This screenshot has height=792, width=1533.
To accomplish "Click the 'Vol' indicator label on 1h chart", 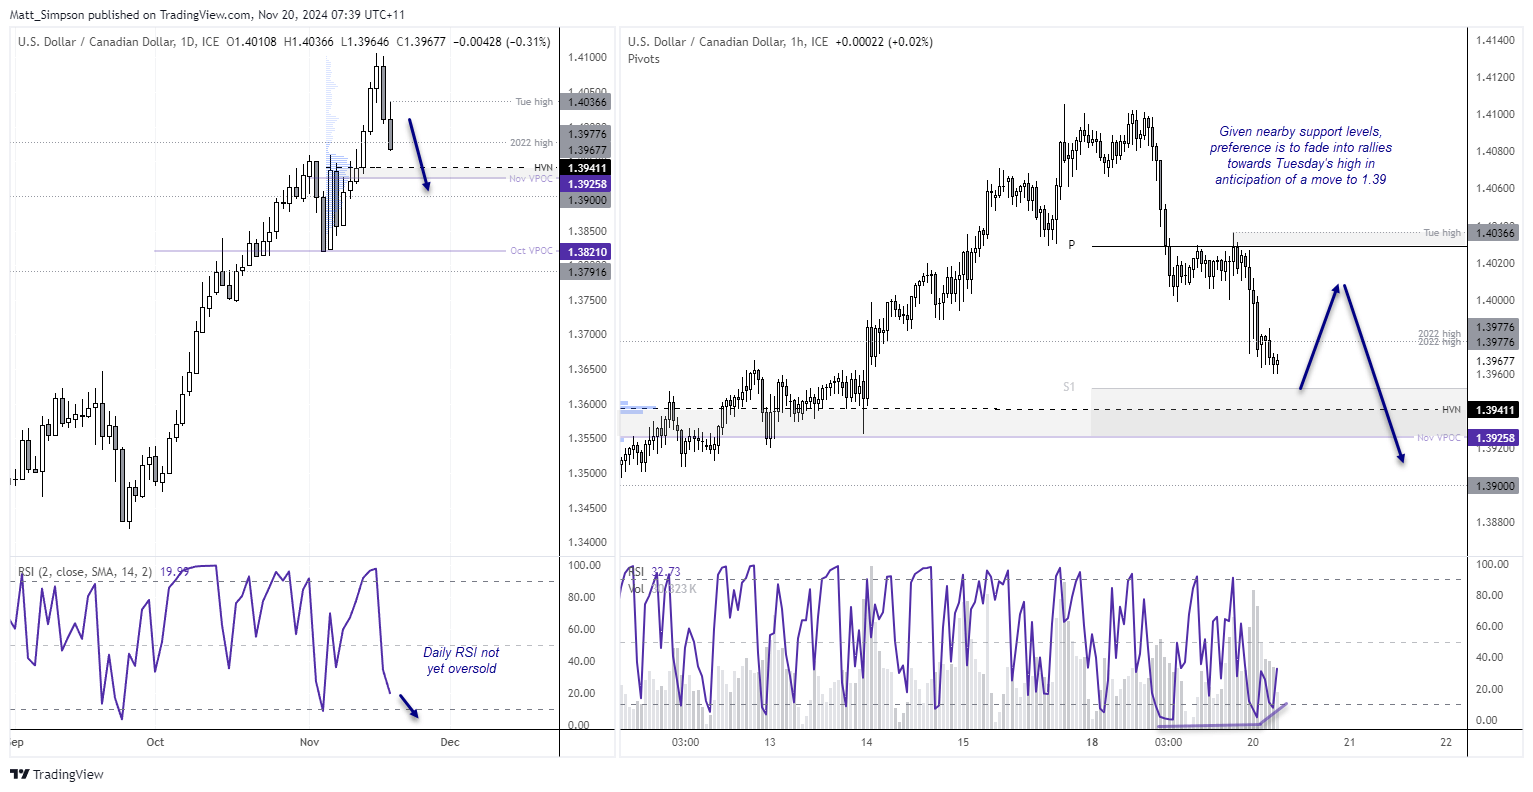I will (x=637, y=589).
